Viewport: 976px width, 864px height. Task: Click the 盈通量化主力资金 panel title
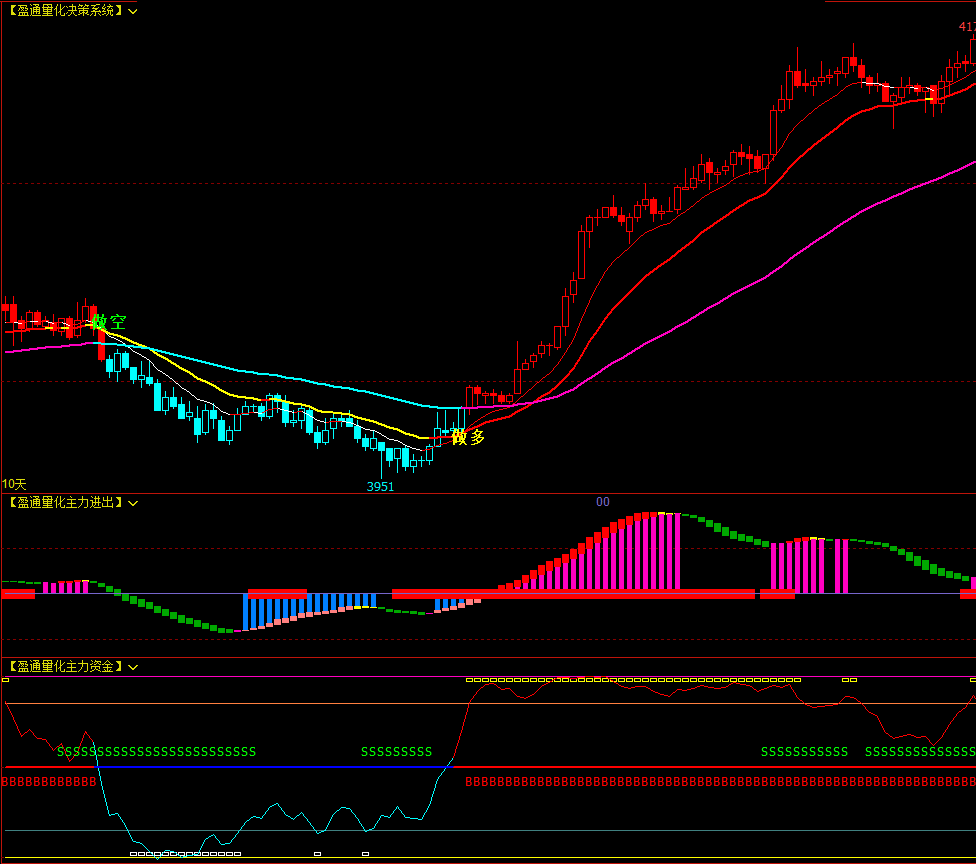click(65, 667)
